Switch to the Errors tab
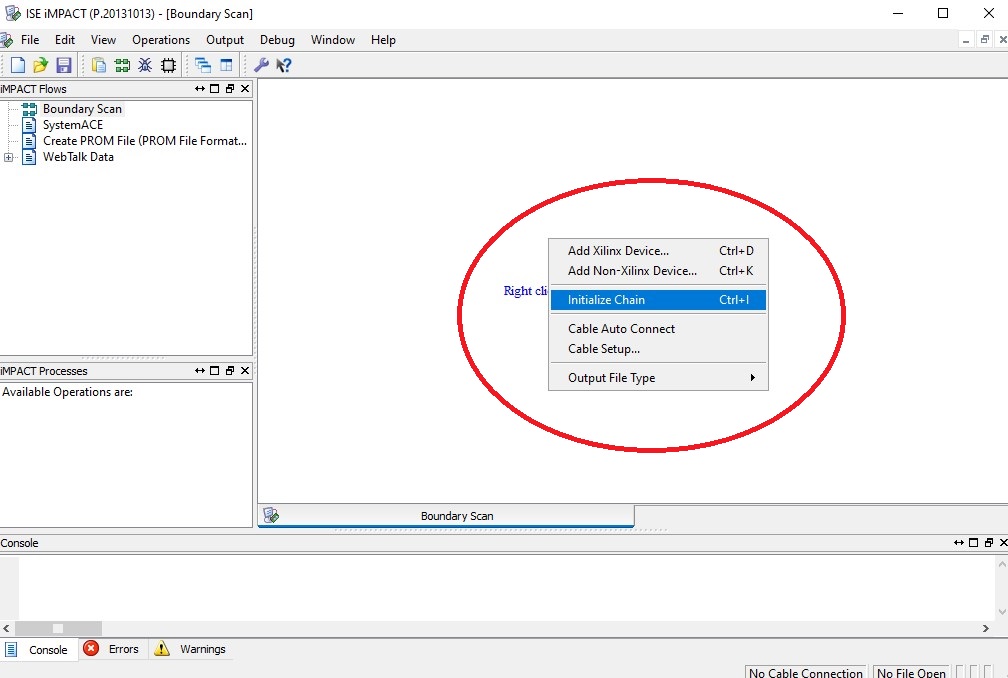1008x678 pixels. [x=112, y=649]
